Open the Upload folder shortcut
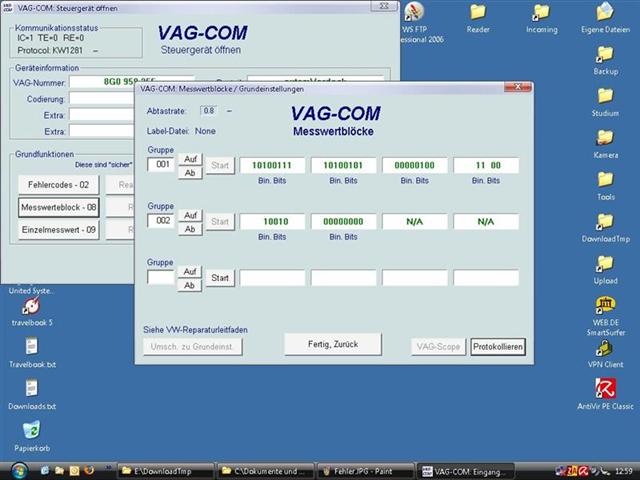This screenshot has height=480, width=640. [x=605, y=264]
